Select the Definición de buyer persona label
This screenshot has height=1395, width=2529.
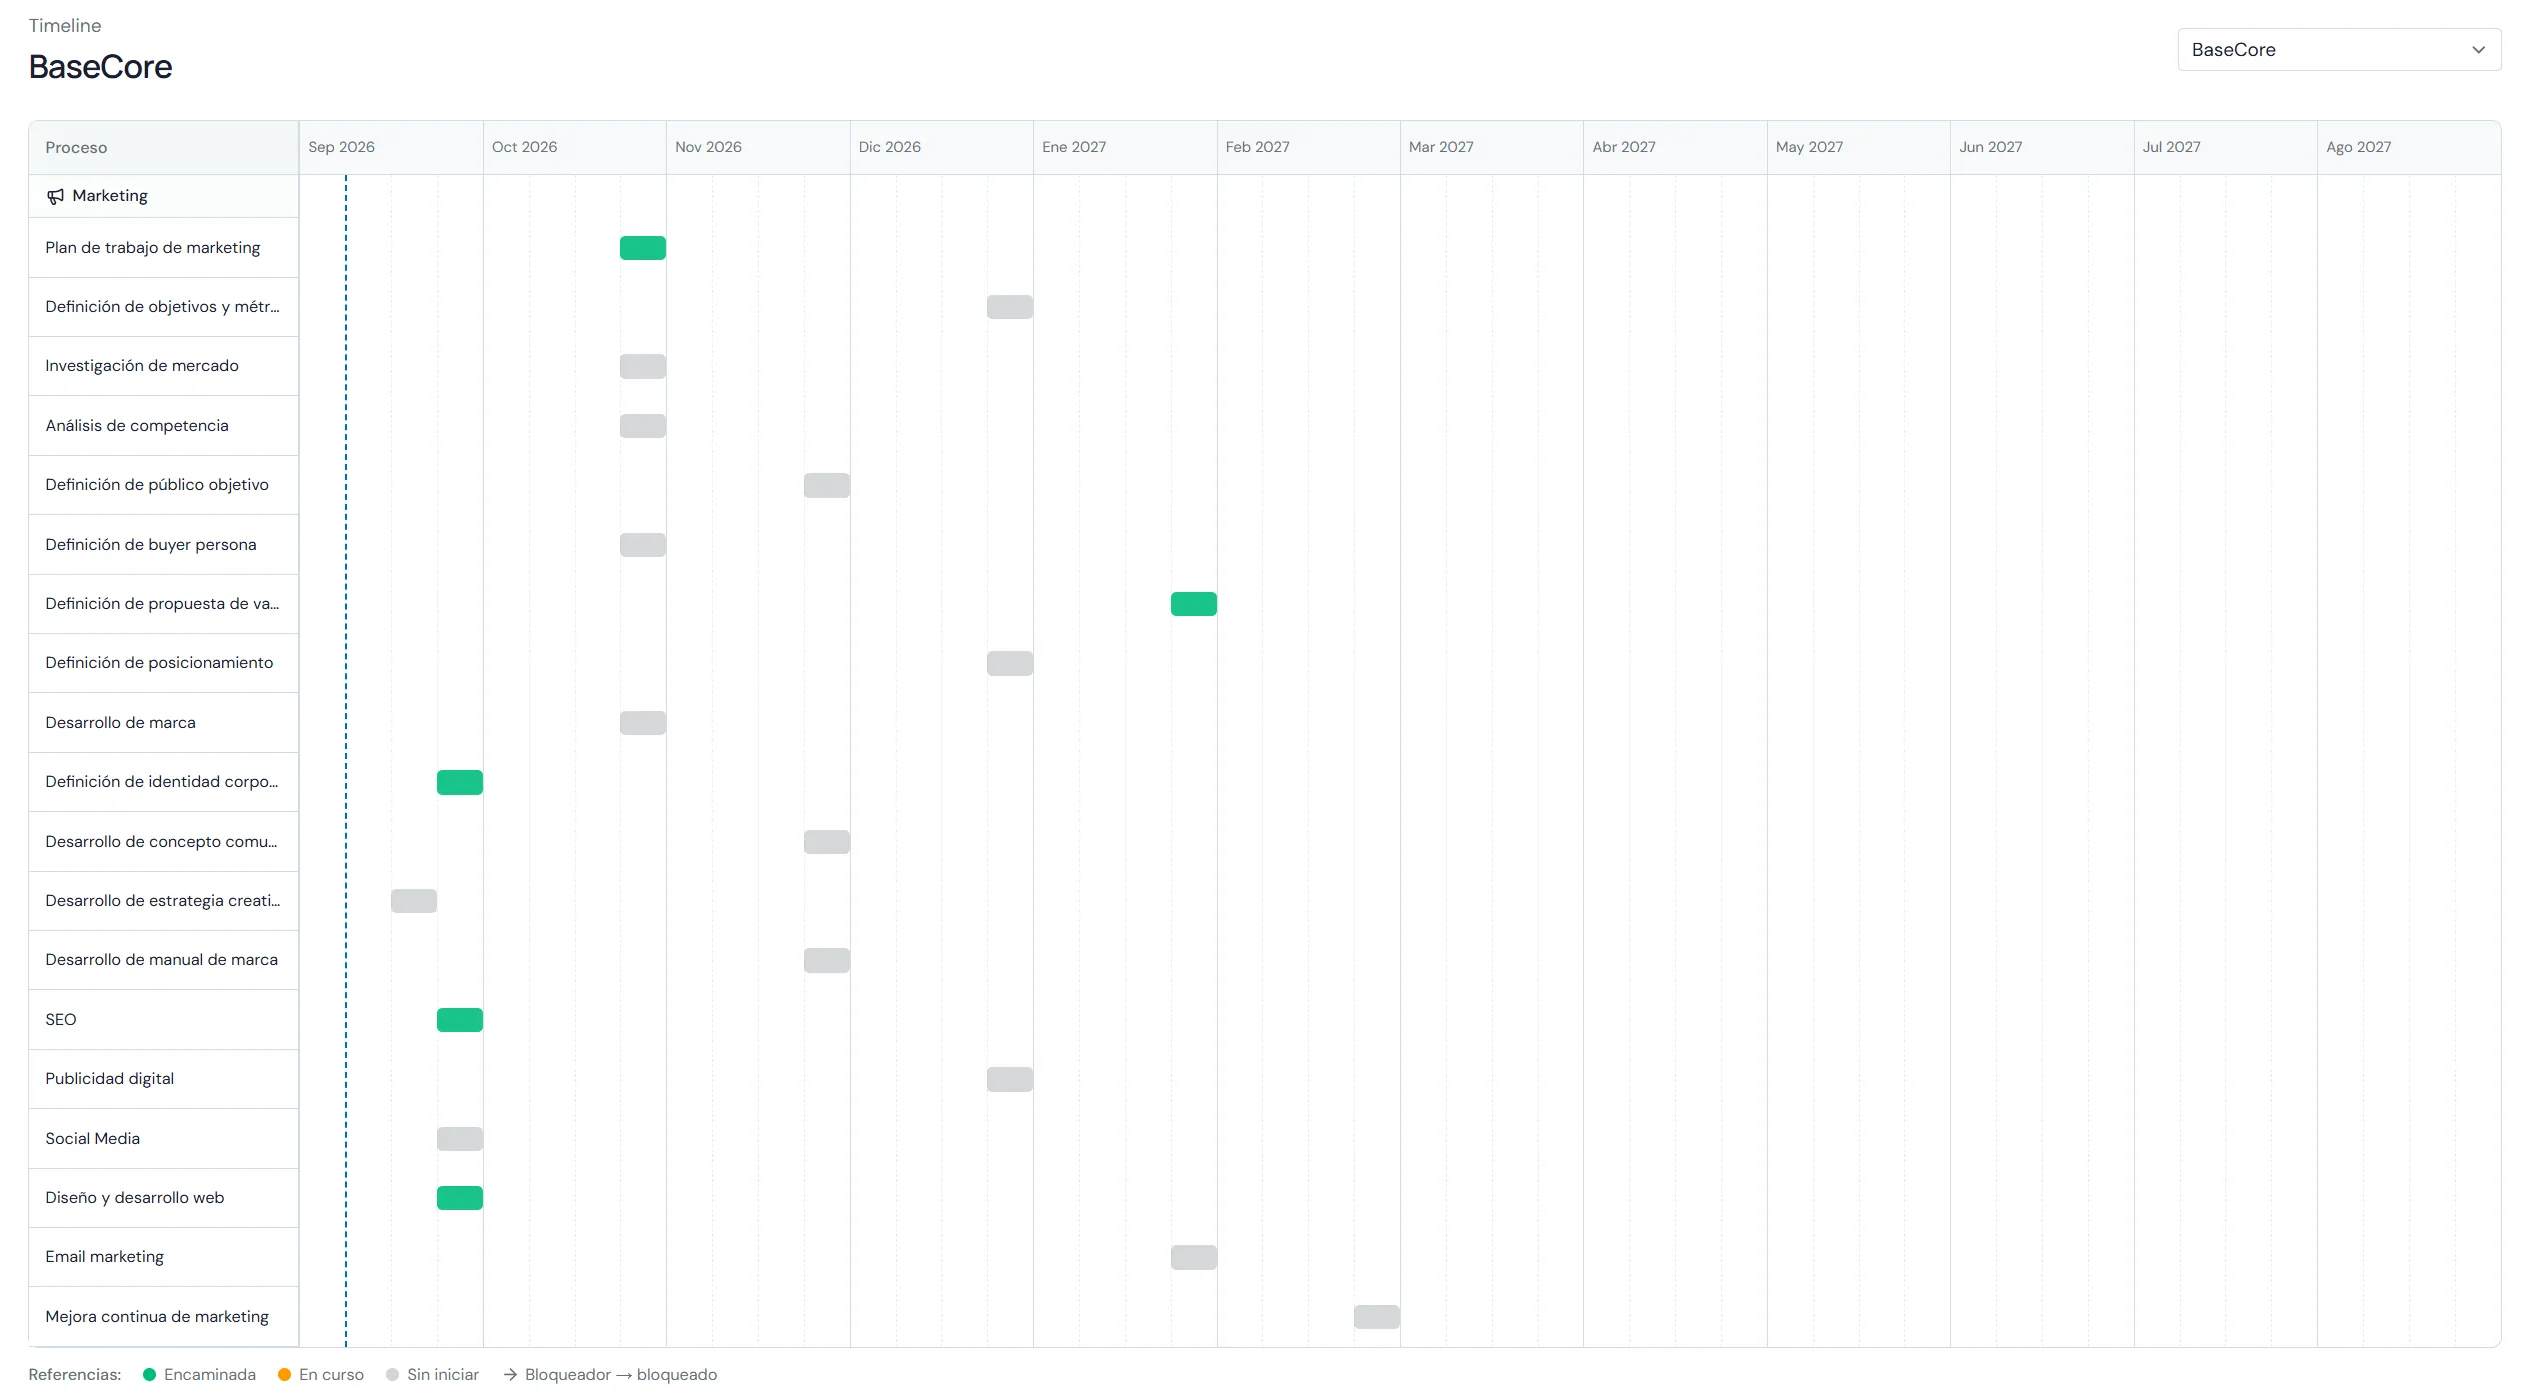(151, 545)
